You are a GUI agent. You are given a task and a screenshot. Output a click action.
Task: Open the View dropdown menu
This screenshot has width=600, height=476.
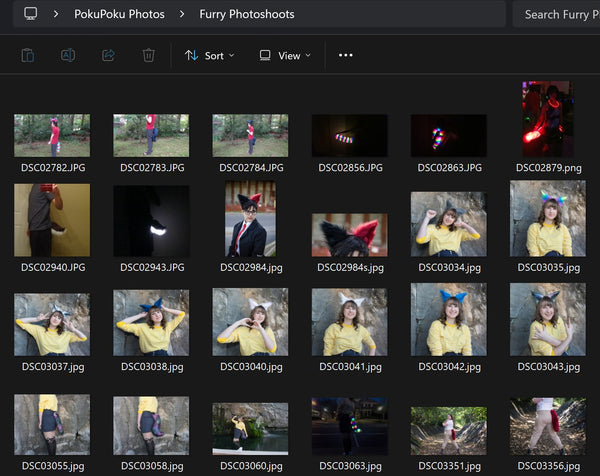pos(285,56)
